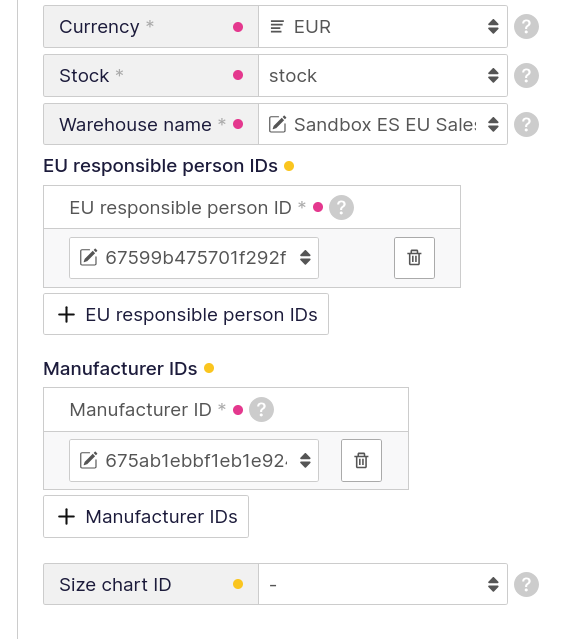The height and width of the screenshot is (639, 583).
Task: Expand the Stock mapping dropdown
Action: (383, 75)
